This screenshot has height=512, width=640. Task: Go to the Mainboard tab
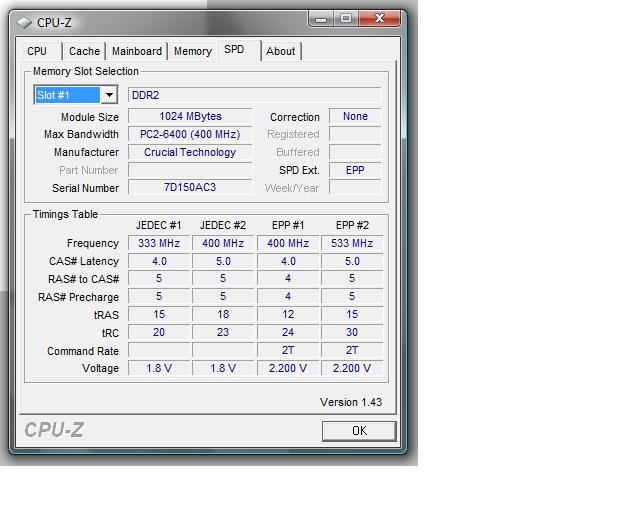click(137, 51)
